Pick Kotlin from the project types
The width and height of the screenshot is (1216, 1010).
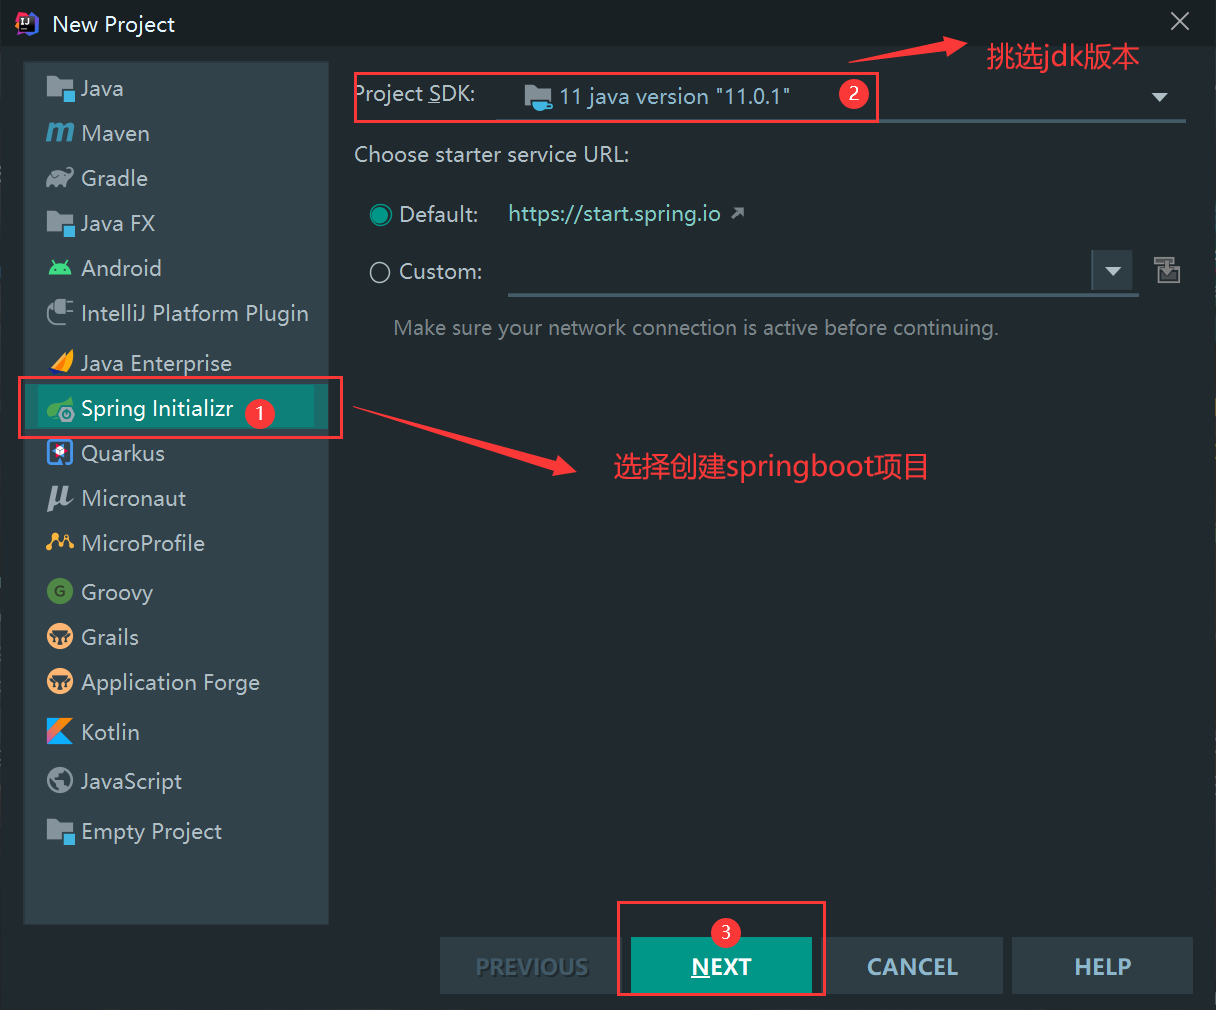(x=110, y=732)
